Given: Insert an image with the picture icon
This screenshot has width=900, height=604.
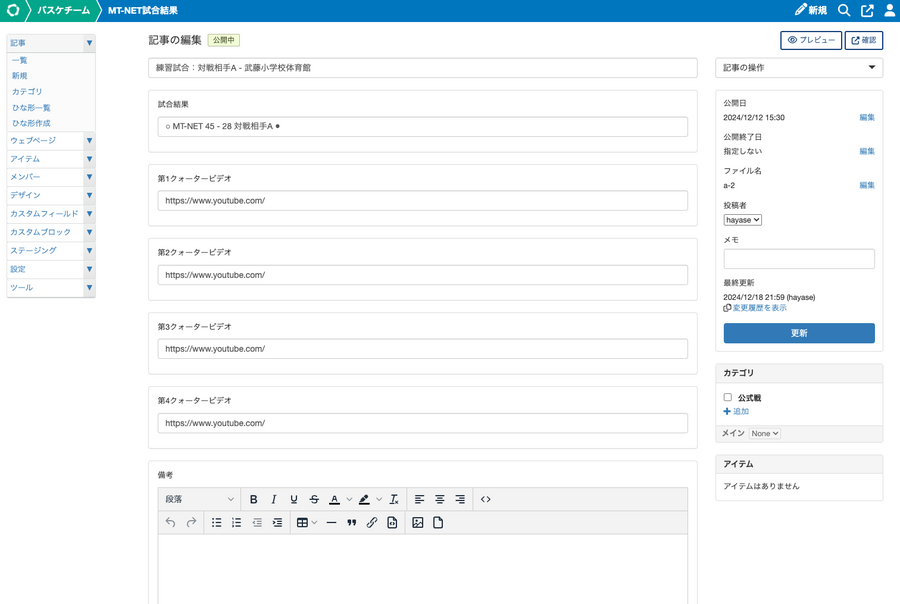Looking at the screenshot, I should coord(418,522).
